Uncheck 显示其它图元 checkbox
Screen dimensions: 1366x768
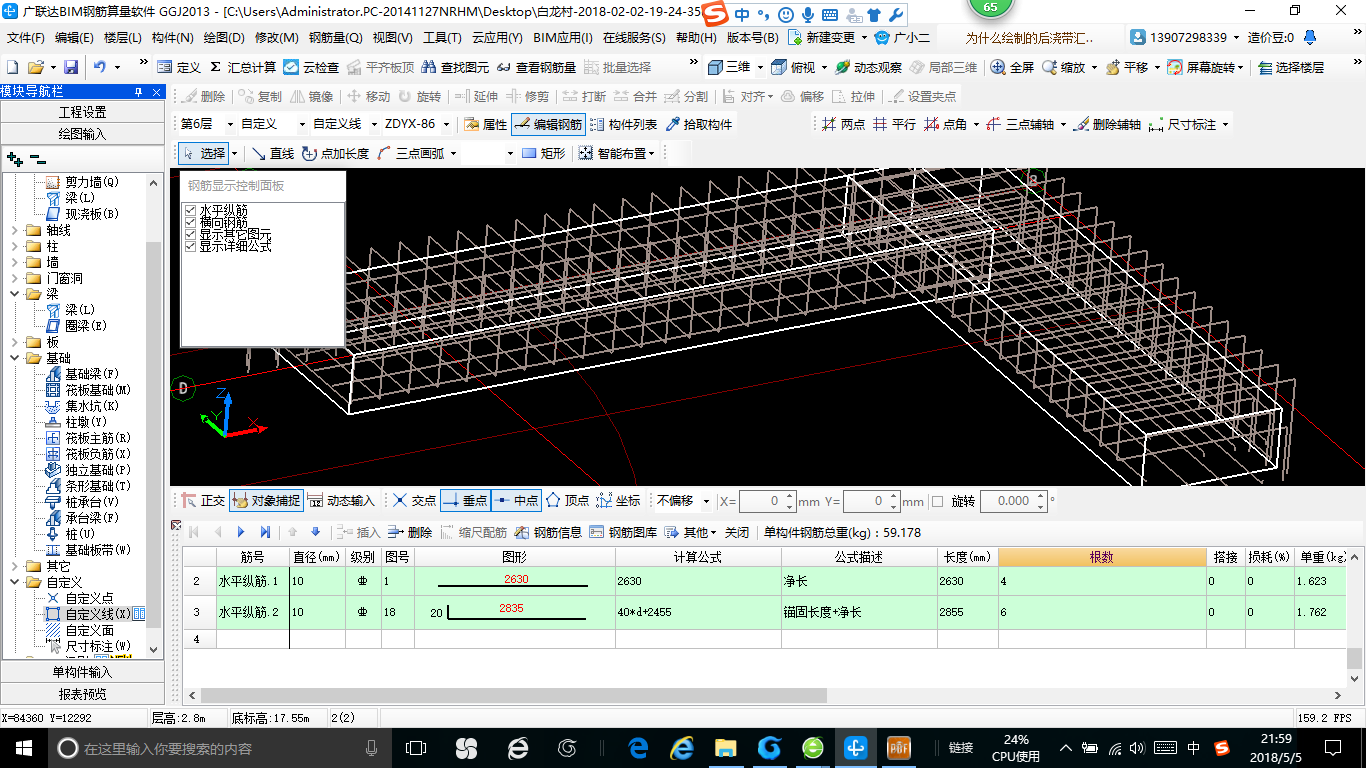[191, 234]
